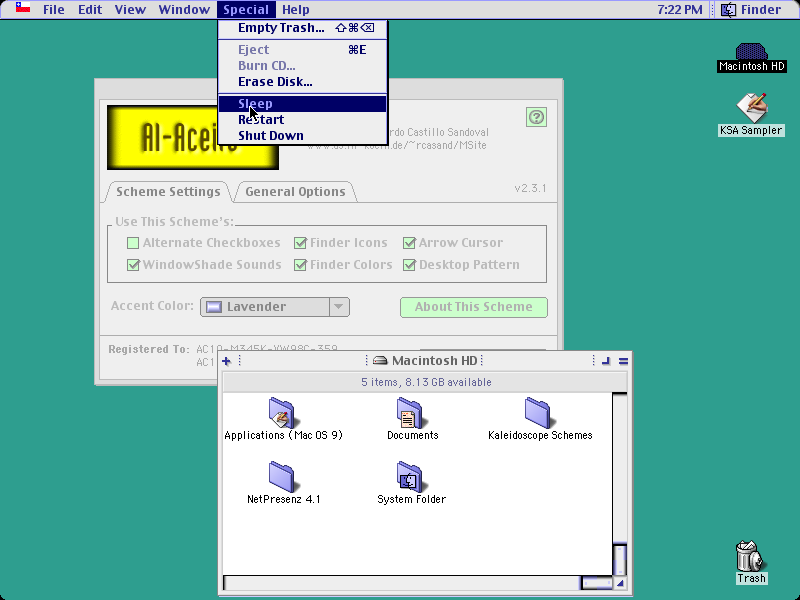Click the Finder application switcher menu
Viewport: 800px width, 600px height.
coord(751,9)
